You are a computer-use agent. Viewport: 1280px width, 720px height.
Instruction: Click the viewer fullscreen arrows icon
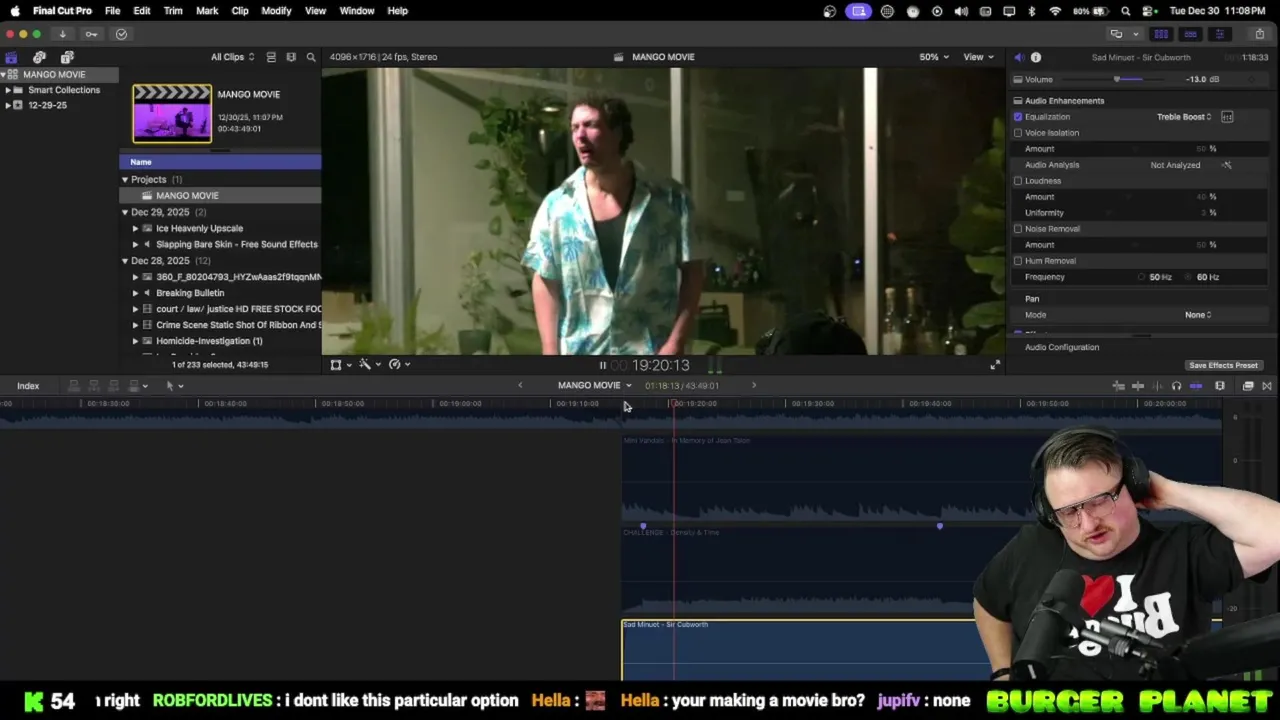click(995, 365)
